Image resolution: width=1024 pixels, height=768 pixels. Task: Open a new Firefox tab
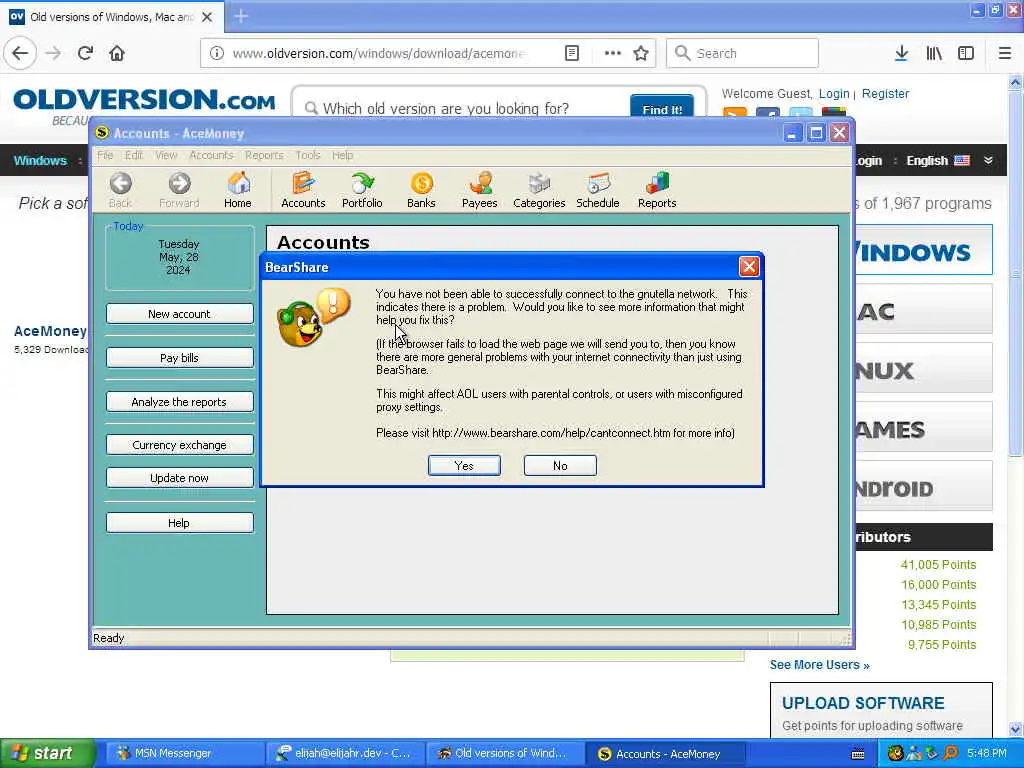pyautogui.click(x=241, y=16)
